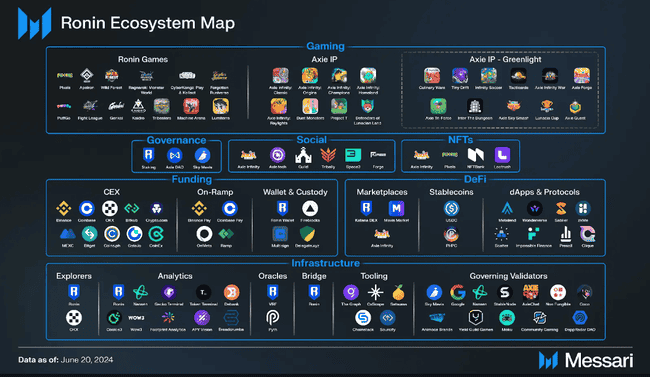Click the Binance icon under CEX

point(64,208)
